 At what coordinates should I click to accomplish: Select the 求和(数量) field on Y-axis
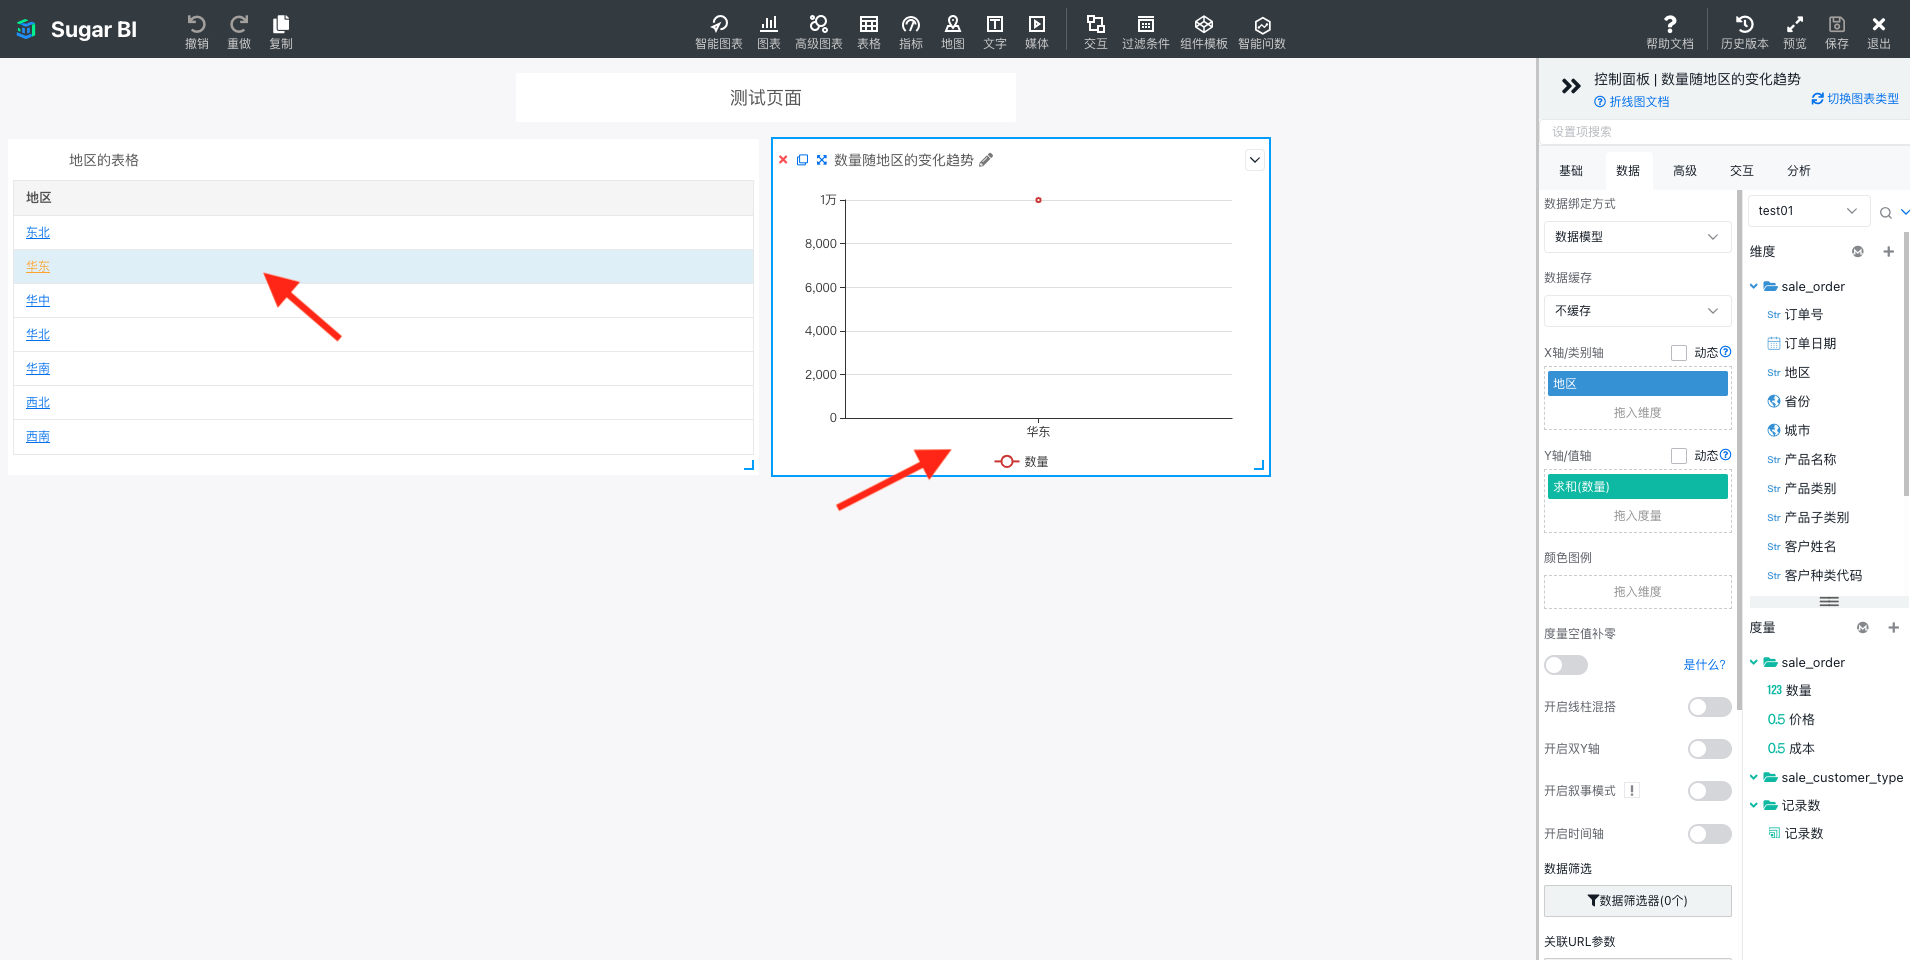tap(1637, 487)
